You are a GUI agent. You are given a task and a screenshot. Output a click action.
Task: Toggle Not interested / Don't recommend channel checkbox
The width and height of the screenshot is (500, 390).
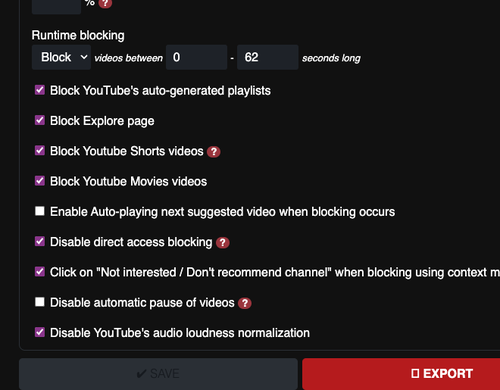[40, 272]
